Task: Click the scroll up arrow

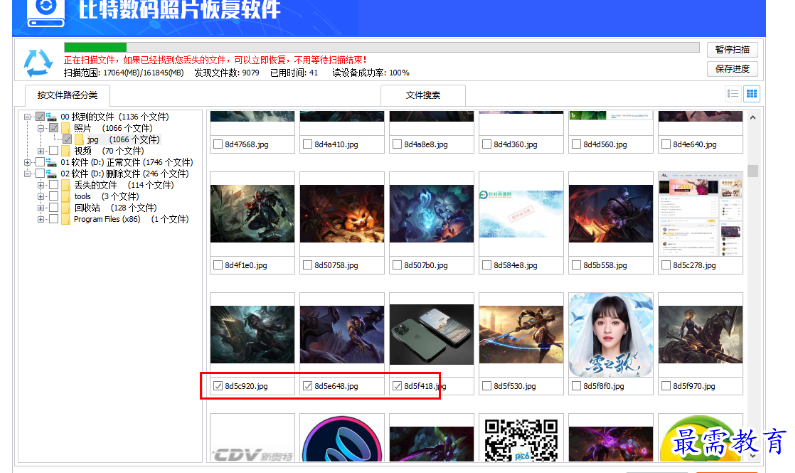Action: pyautogui.click(x=753, y=118)
